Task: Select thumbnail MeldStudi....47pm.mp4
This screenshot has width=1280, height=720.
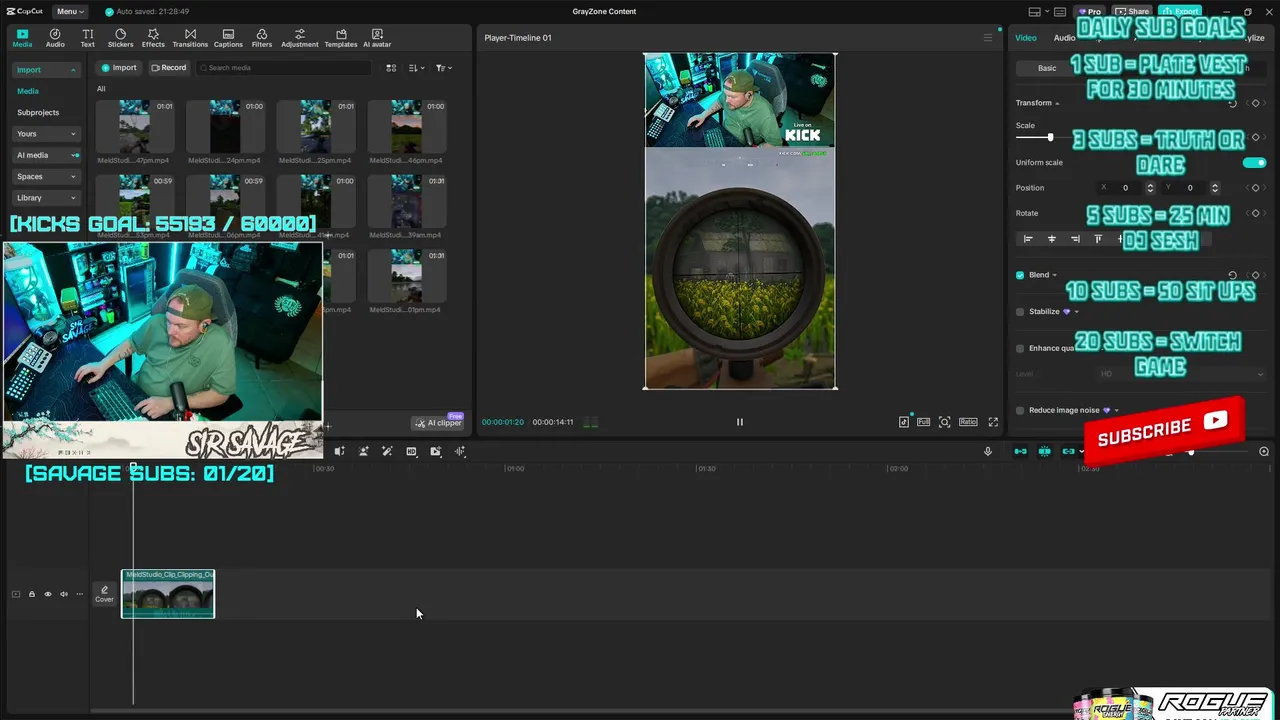Action: pos(135,126)
